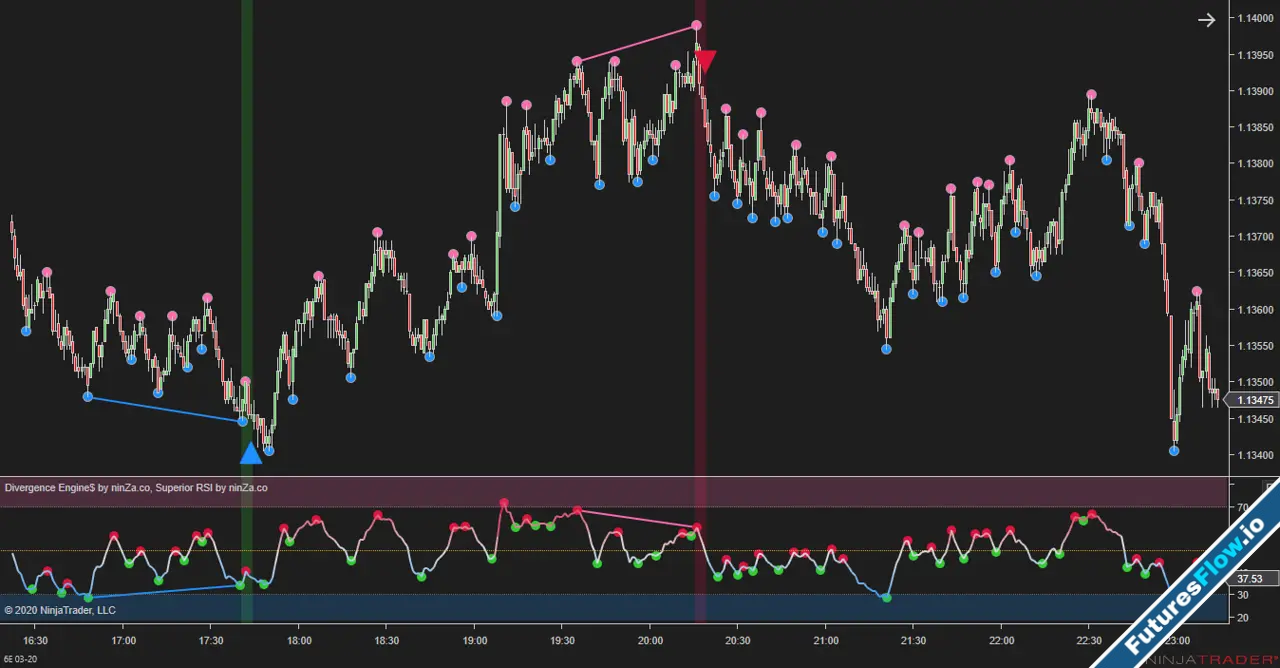The width and height of the screenshot is (1280, 668).
Task: Click the 20:00 time axis label
Action: click(x=650, y=641)
